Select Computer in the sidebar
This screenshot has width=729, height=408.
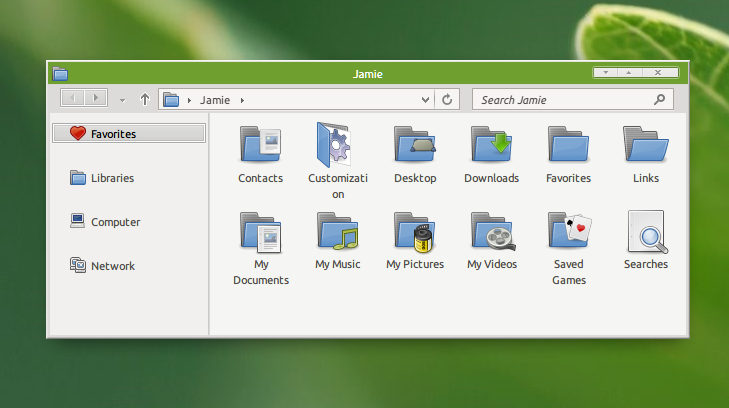pos(115,222)
